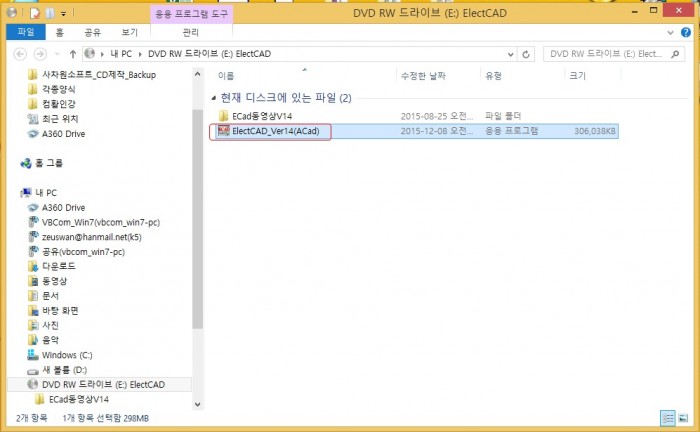Click the 2015-08-25 date cell
Screen dimensions: 700x432
tap(437, 116)
